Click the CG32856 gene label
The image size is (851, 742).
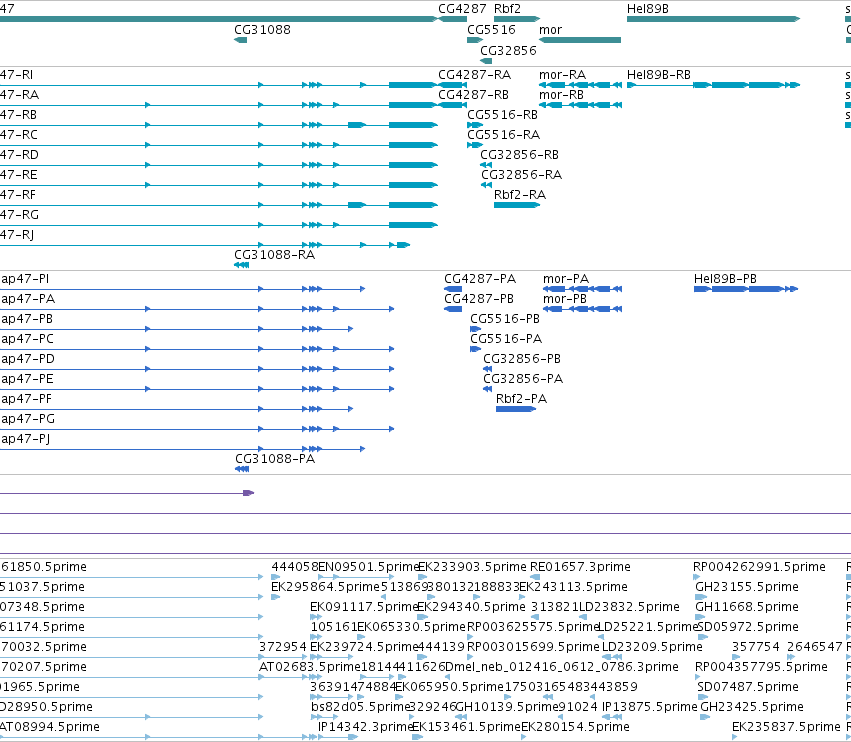pyautogui.click(x=509, y=50)
